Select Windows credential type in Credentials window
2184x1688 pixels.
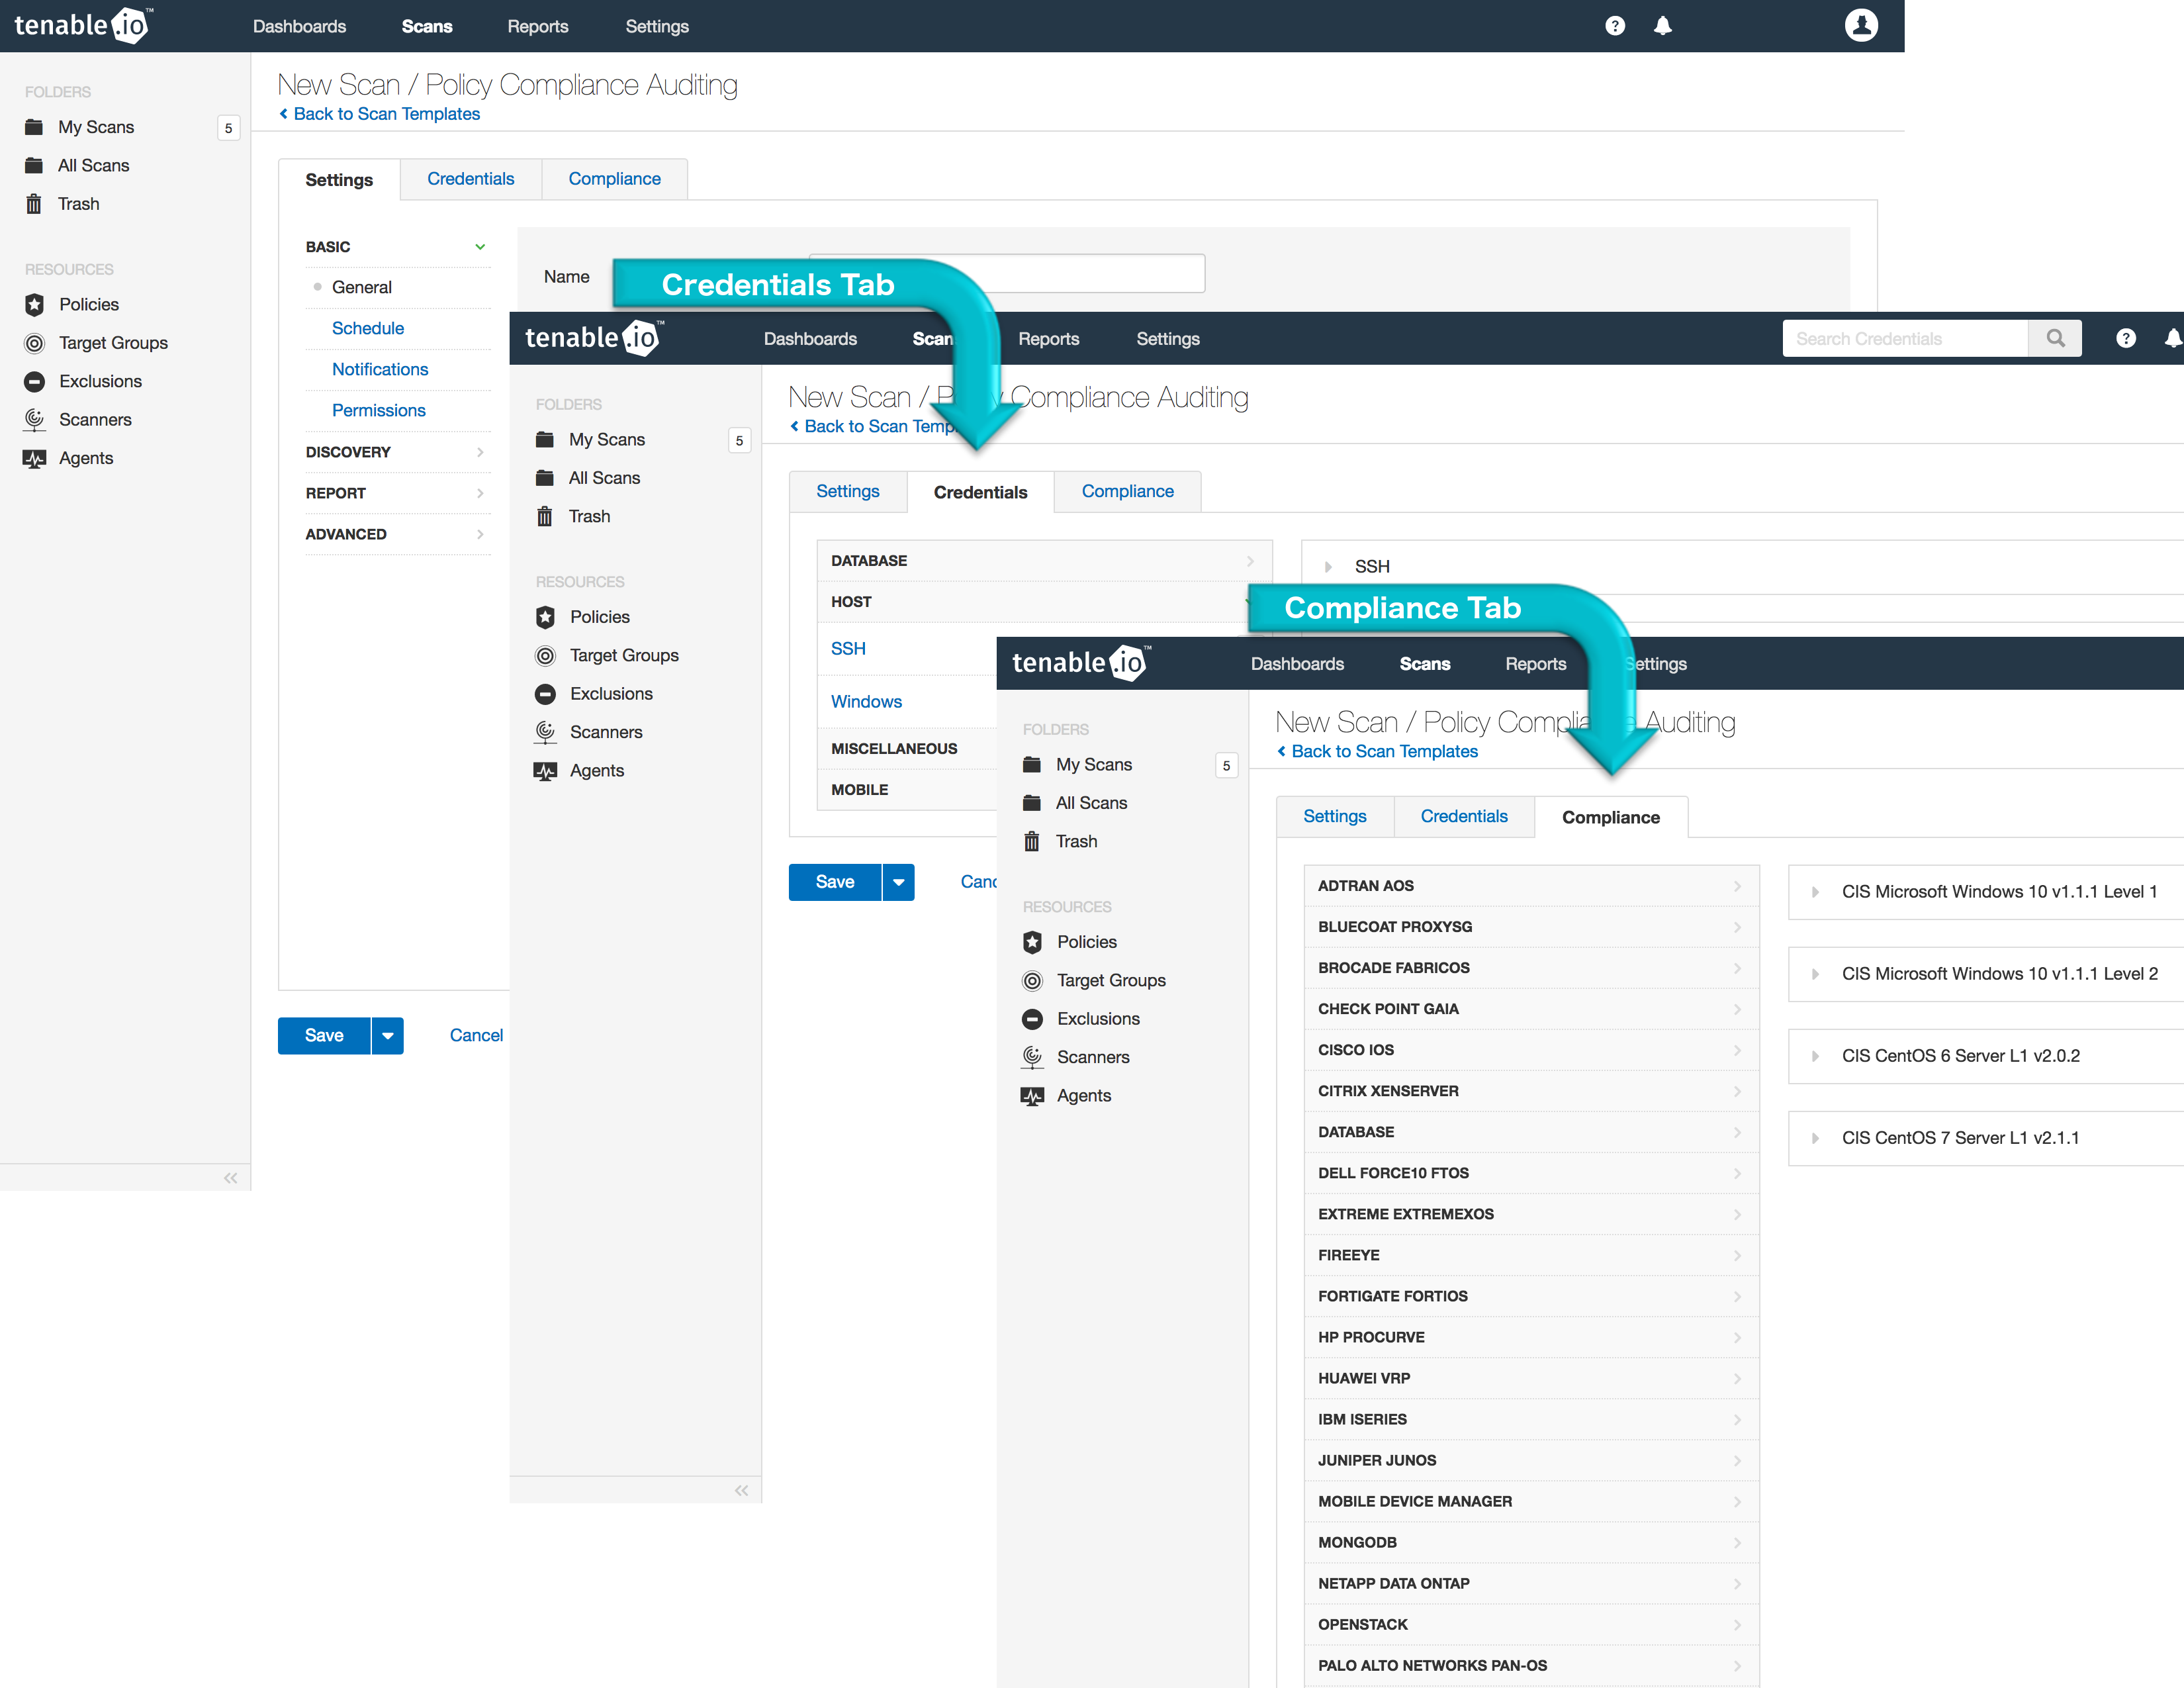(x=866, y=702)
